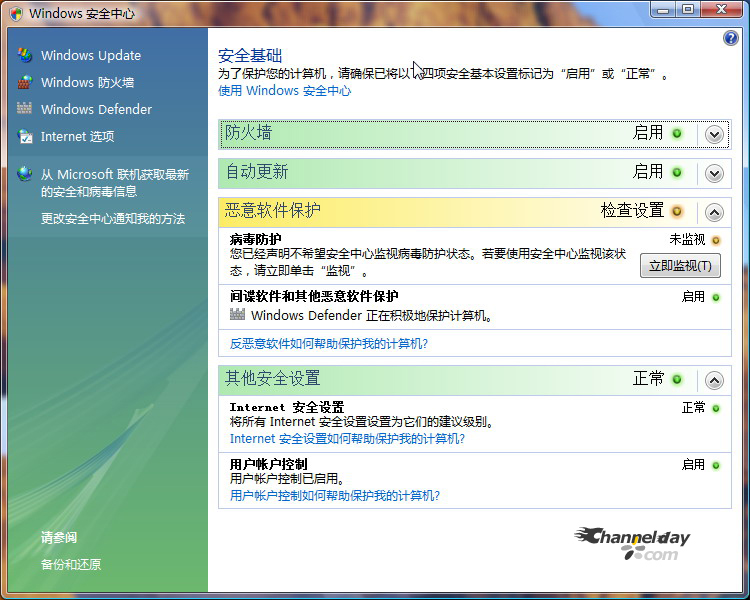The image size is (750, 600).
Task: Click 更改安全中心通知我的方法 link
Action: tap(113, 219)
